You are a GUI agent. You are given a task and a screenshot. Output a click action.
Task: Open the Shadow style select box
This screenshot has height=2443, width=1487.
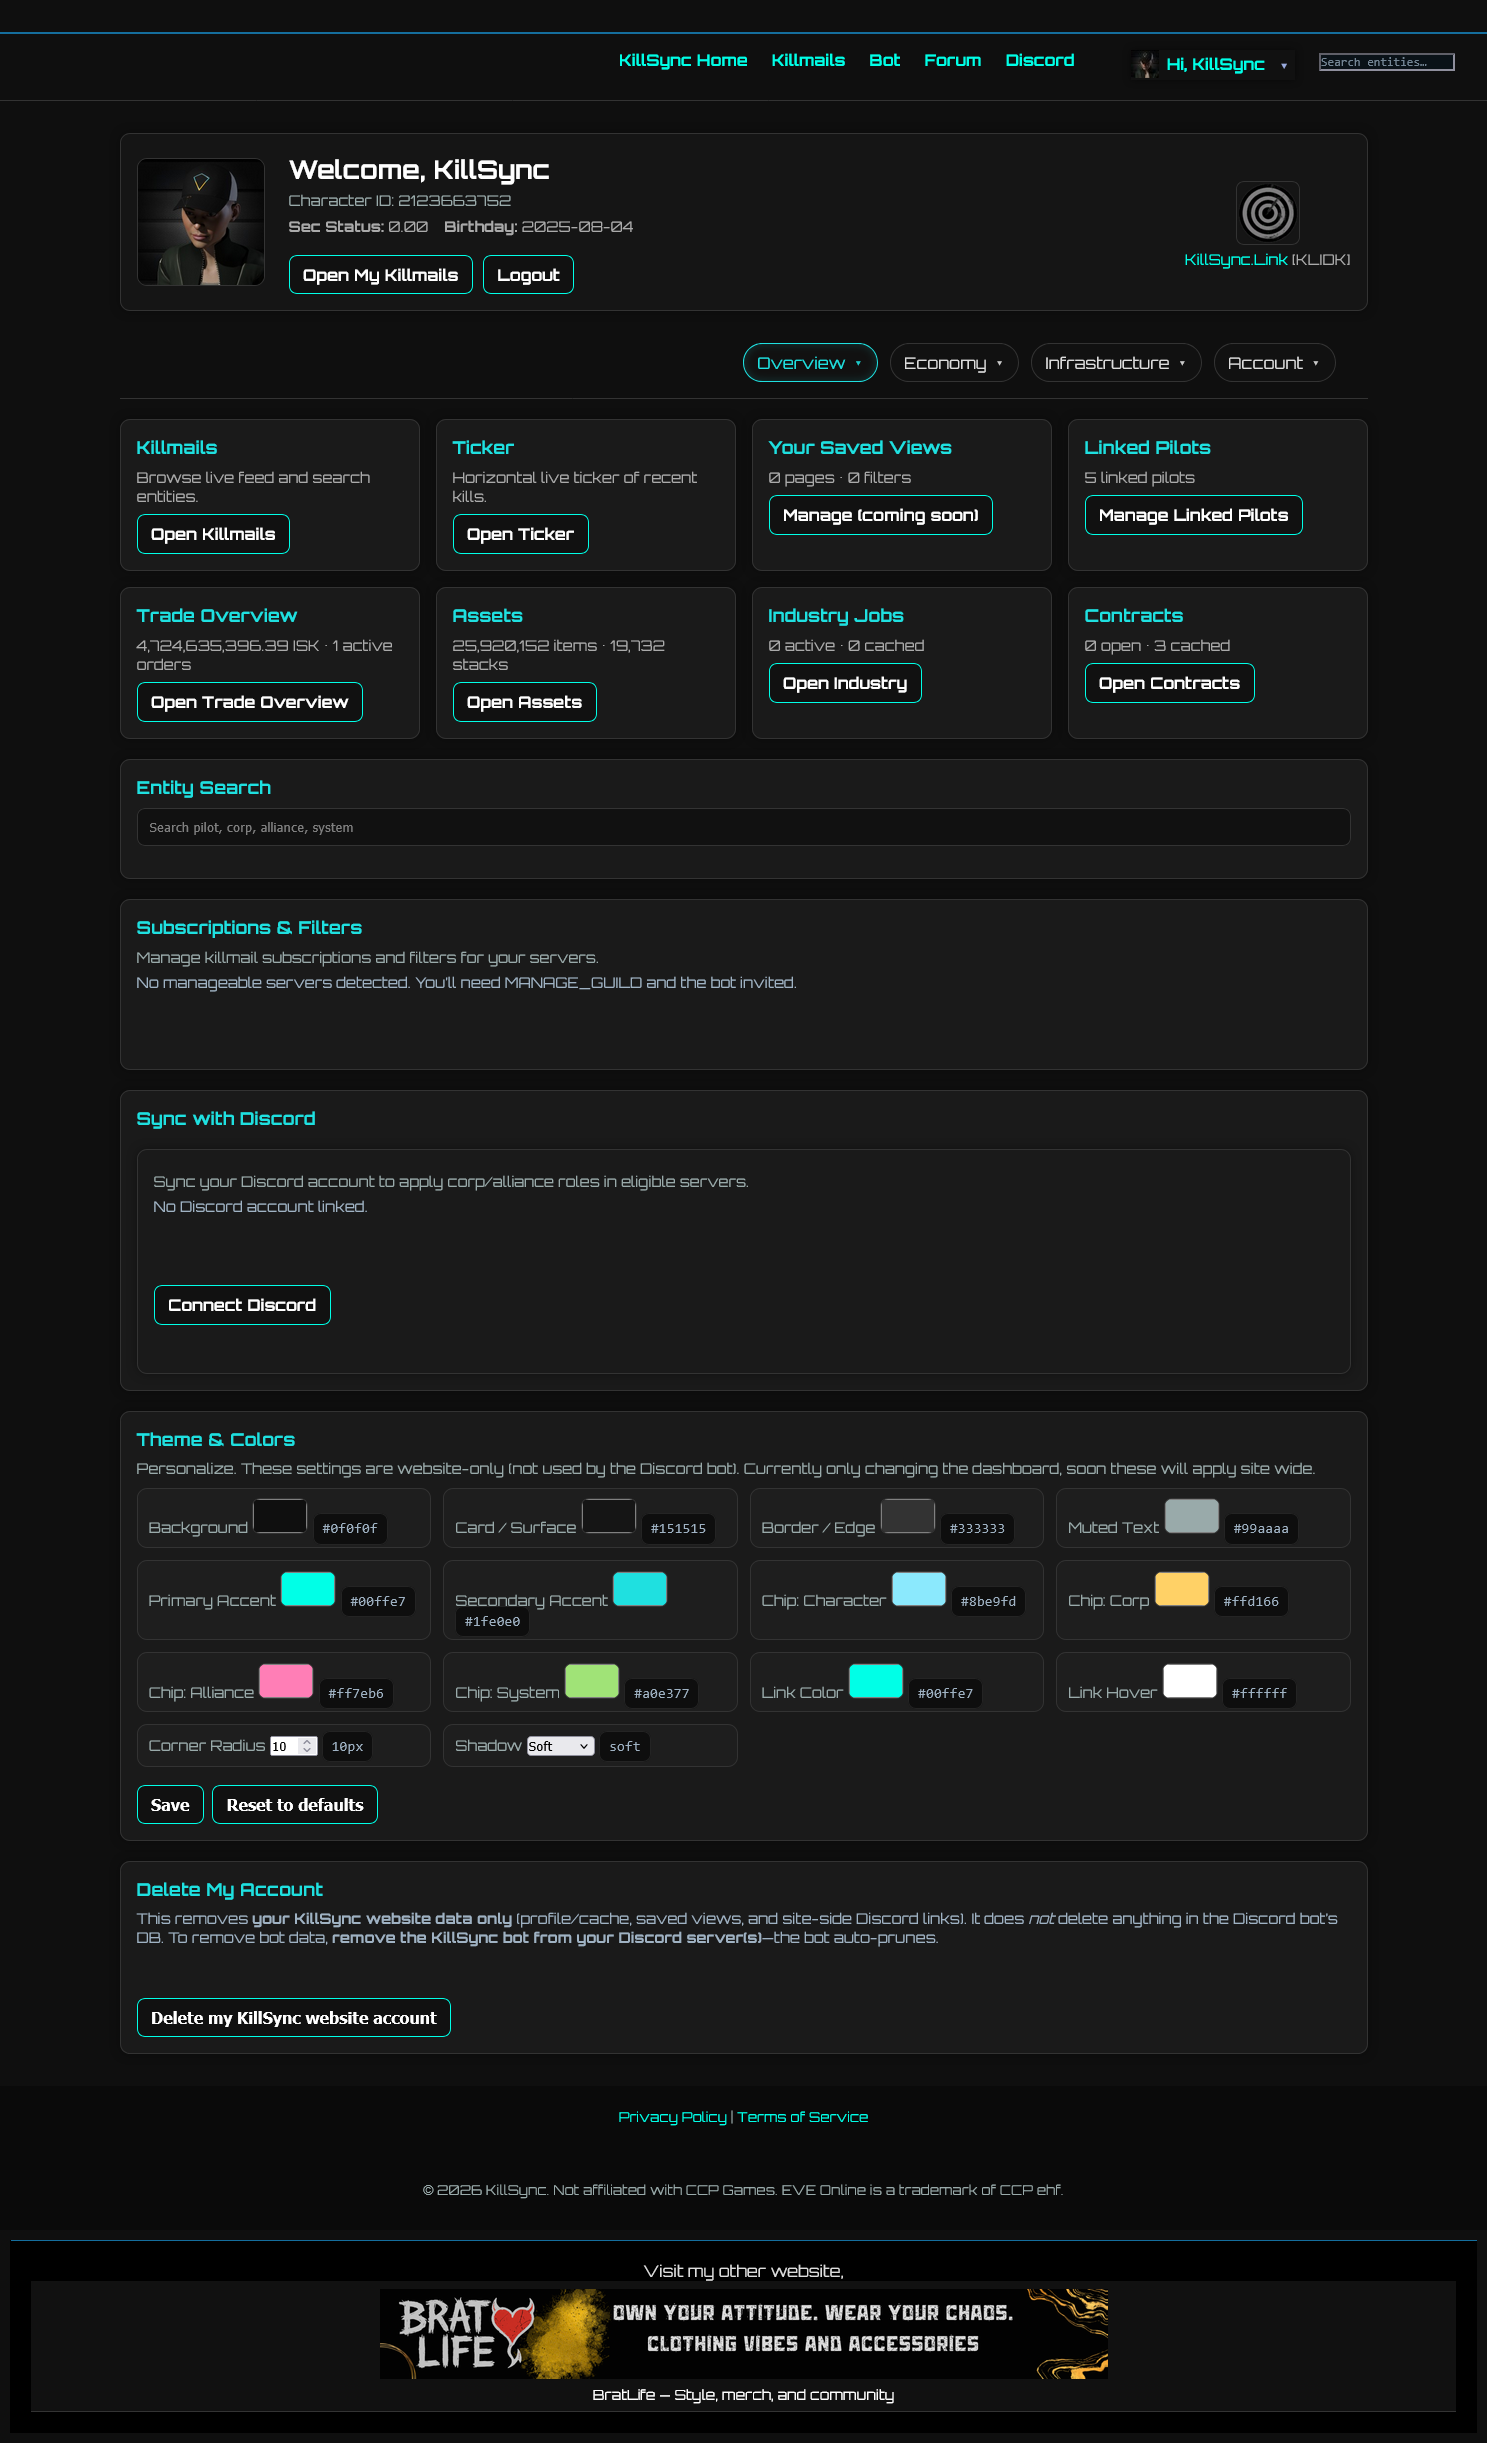tap(560, 1746)
